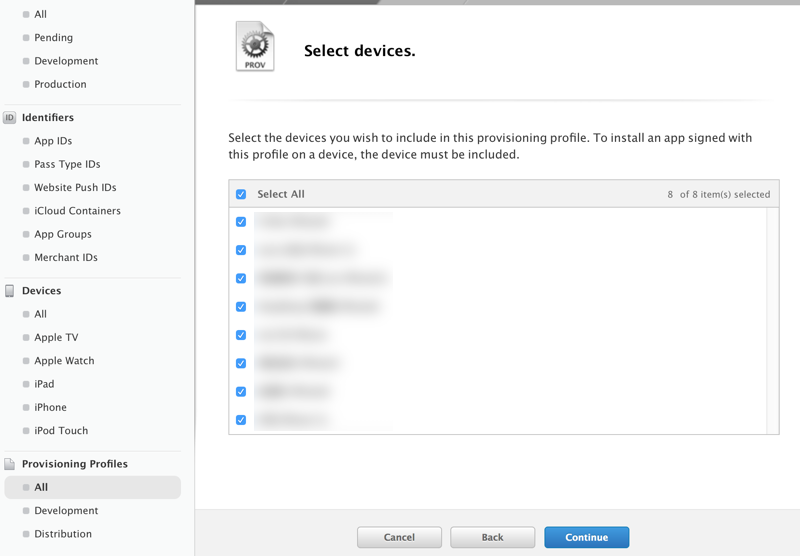
Task: Cancel the provisioning profile setup
Action: 399,537
